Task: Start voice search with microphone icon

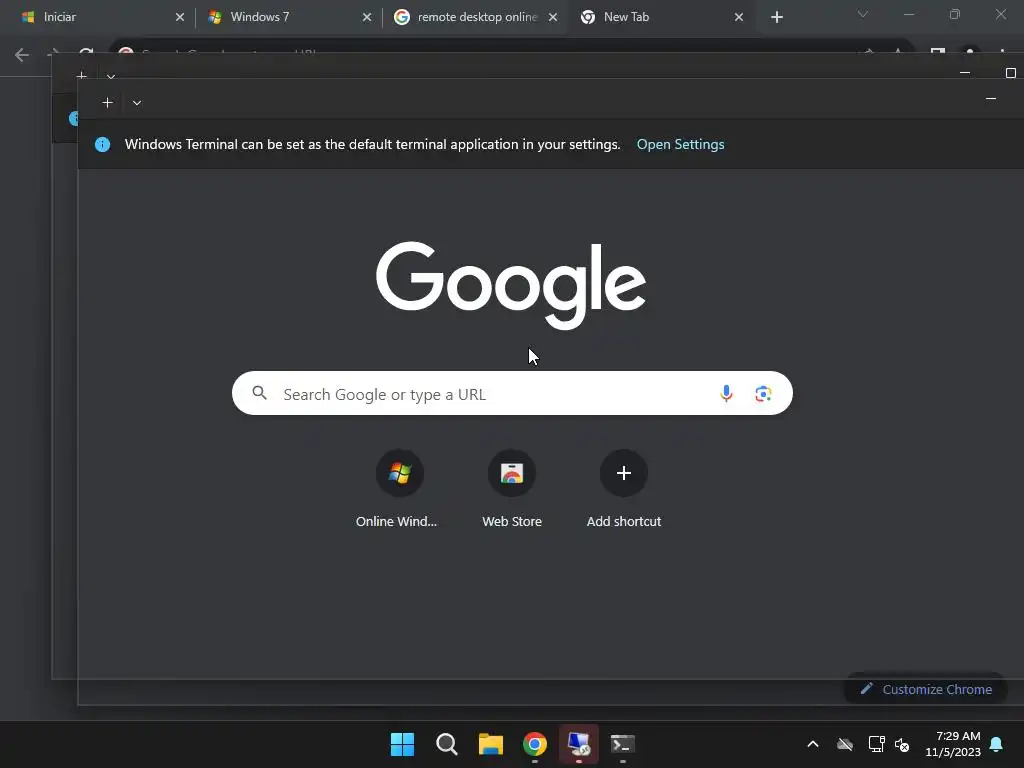Action: 726,393
